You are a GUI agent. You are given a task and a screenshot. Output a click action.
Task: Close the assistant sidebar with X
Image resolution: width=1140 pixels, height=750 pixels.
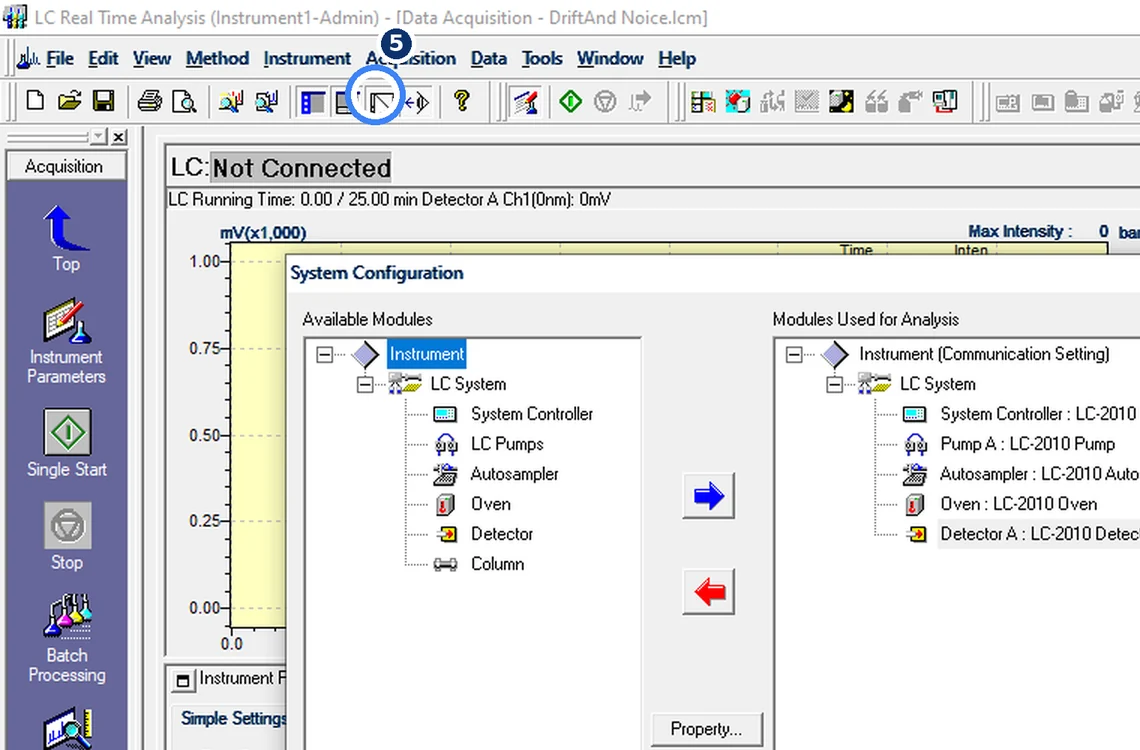click(119, 137)
